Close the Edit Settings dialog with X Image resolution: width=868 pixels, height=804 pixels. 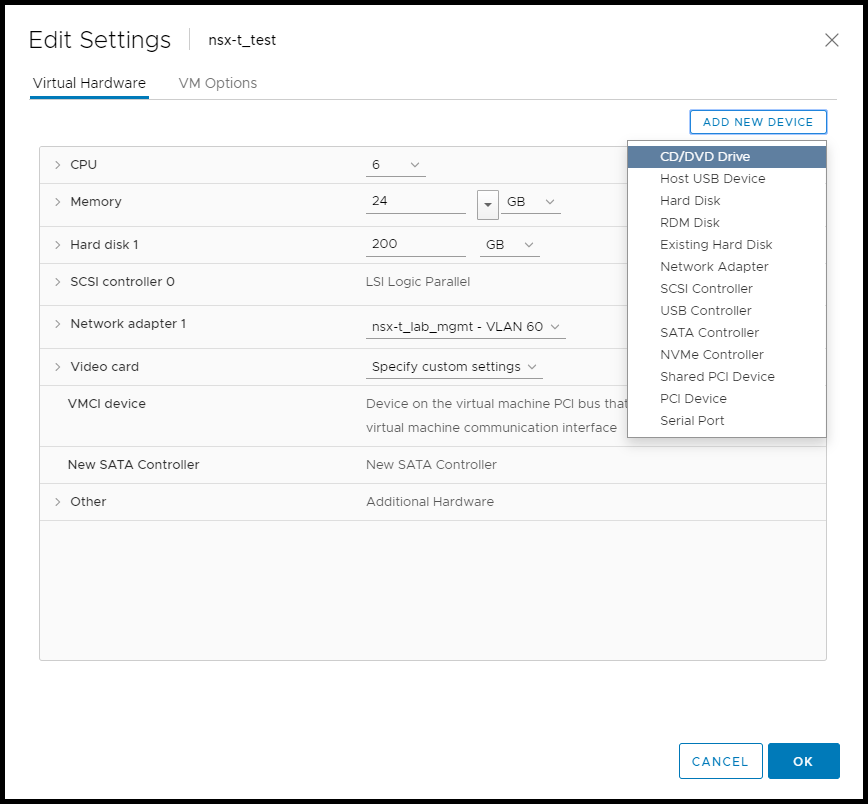831,40
